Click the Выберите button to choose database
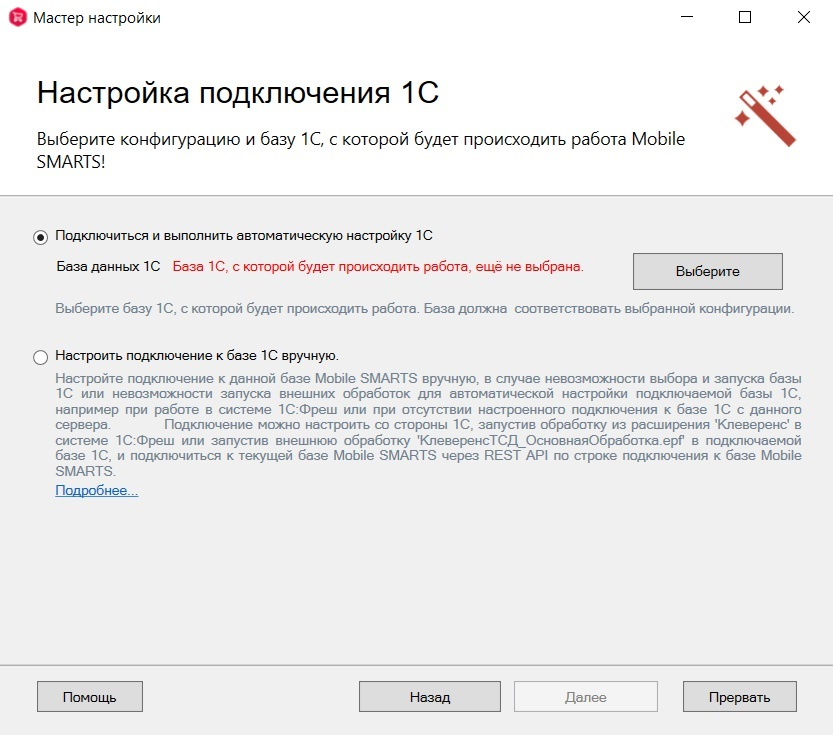 (708, 271)
